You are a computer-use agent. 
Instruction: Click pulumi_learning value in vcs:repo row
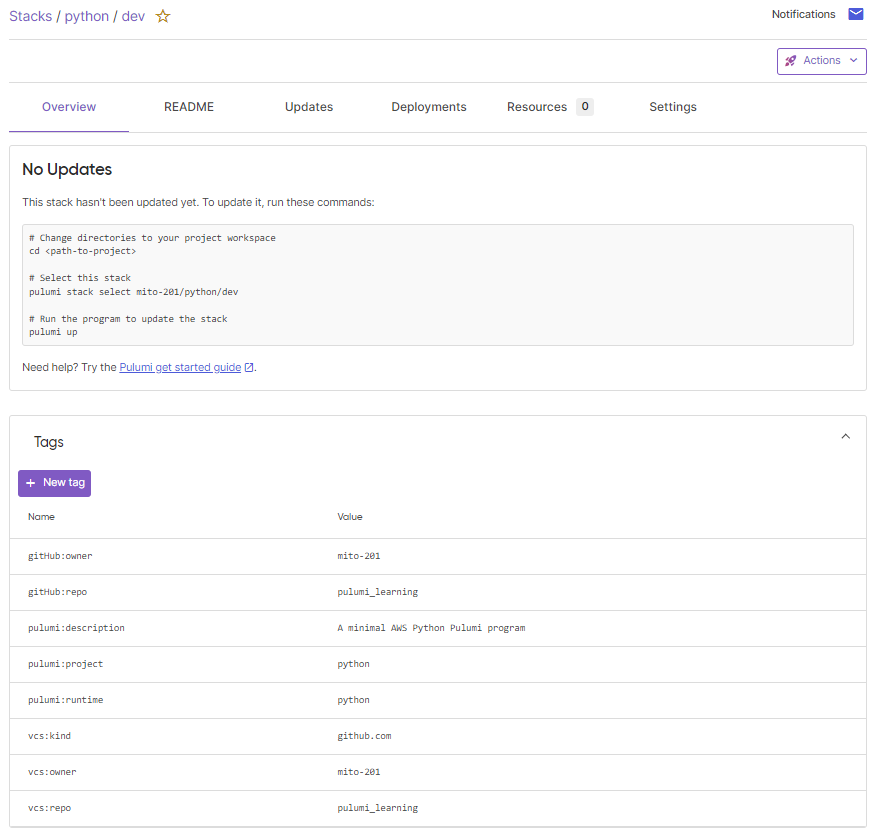click(x=378, y=808)
